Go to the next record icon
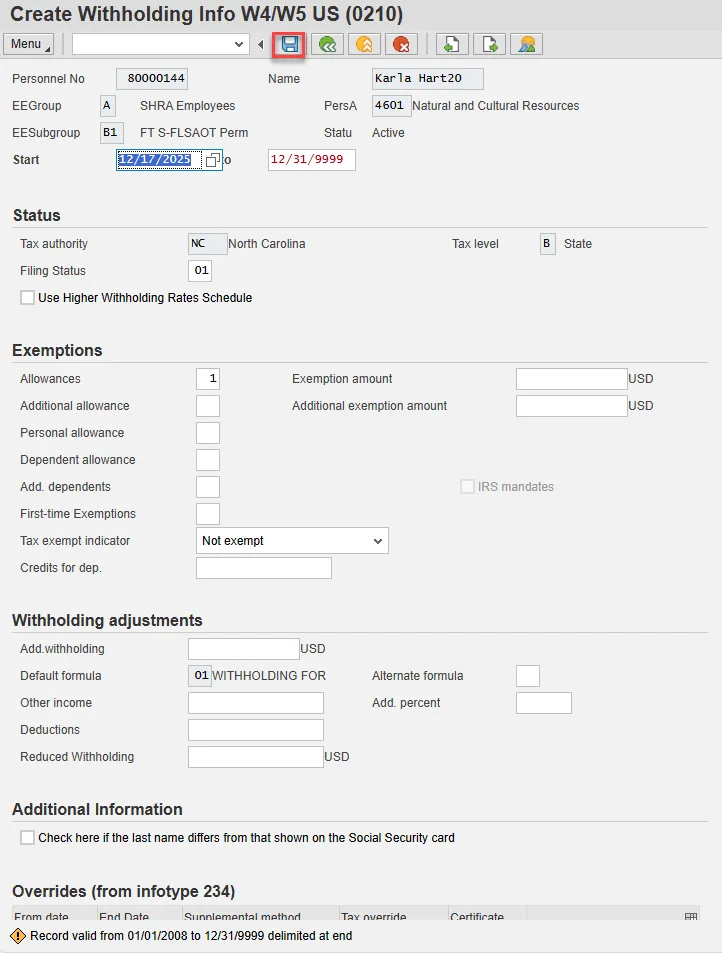The image size is (722, 953). click(x=489, y=44)
